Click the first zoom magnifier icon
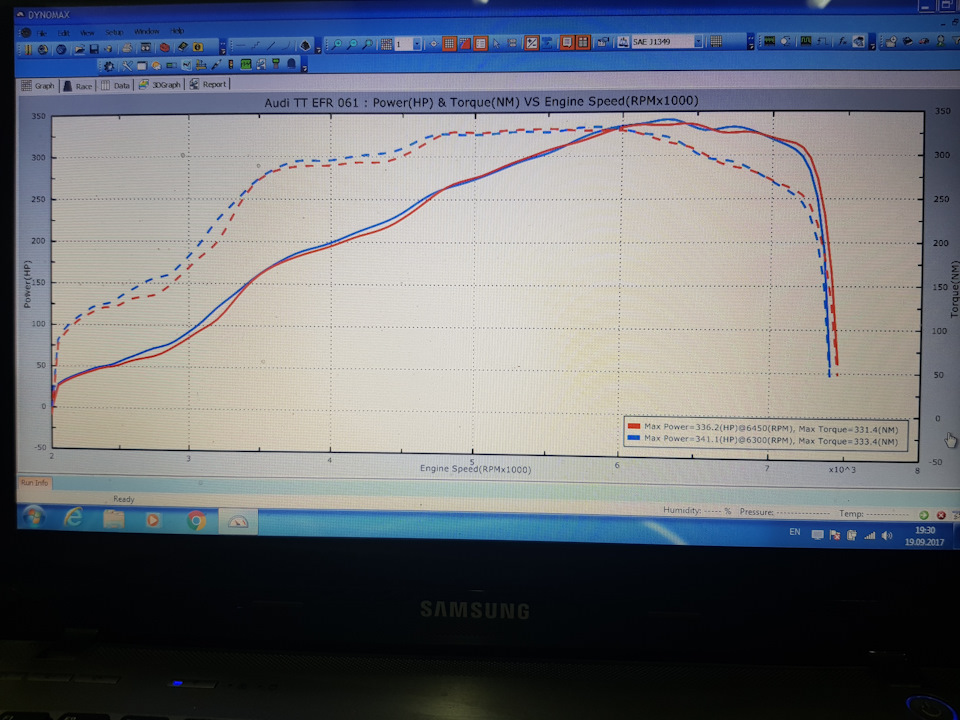The height and width of the screenshot is (720, 960). 337,45
